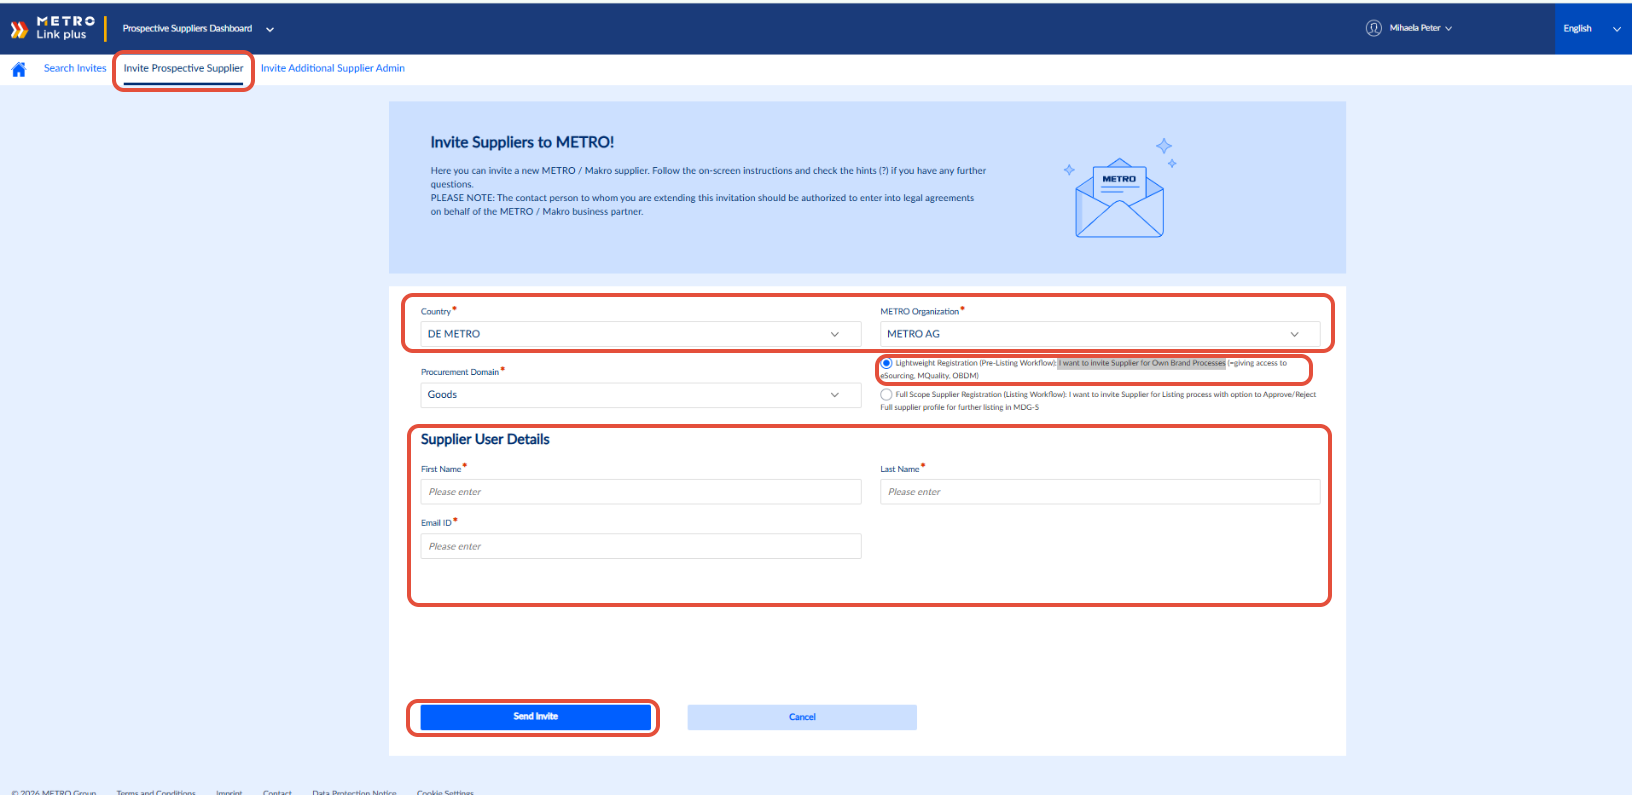Select the Invite Prospective Supplier tab
1632x795 pixels.
pyautogui.click(x=183, y=68)
